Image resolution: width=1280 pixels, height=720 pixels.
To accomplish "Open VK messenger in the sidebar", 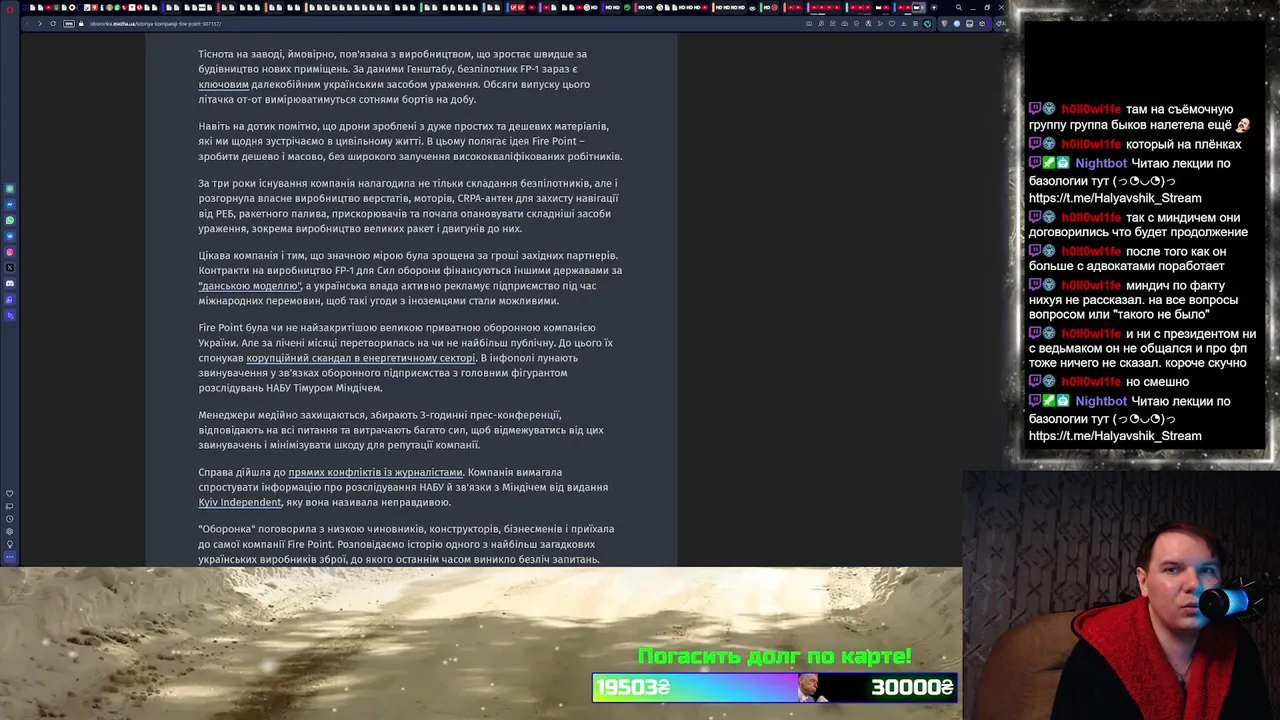I will (10, 236).
